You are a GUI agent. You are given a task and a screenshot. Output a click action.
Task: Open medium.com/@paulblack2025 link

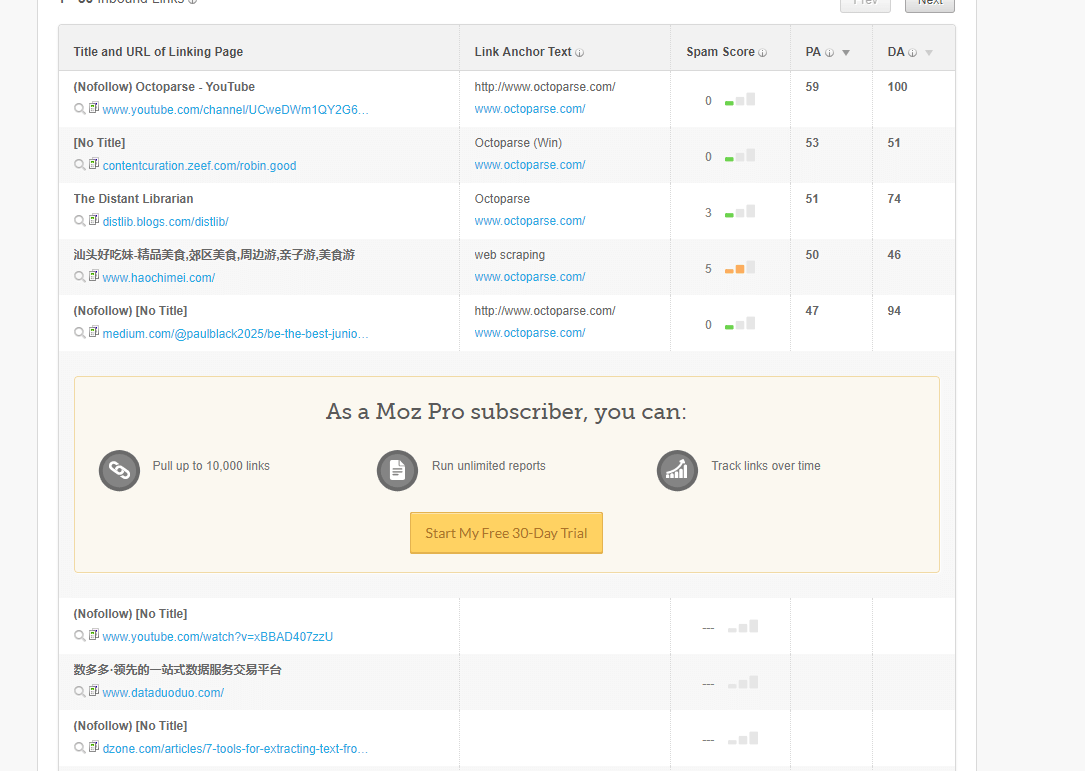[235, 334]
